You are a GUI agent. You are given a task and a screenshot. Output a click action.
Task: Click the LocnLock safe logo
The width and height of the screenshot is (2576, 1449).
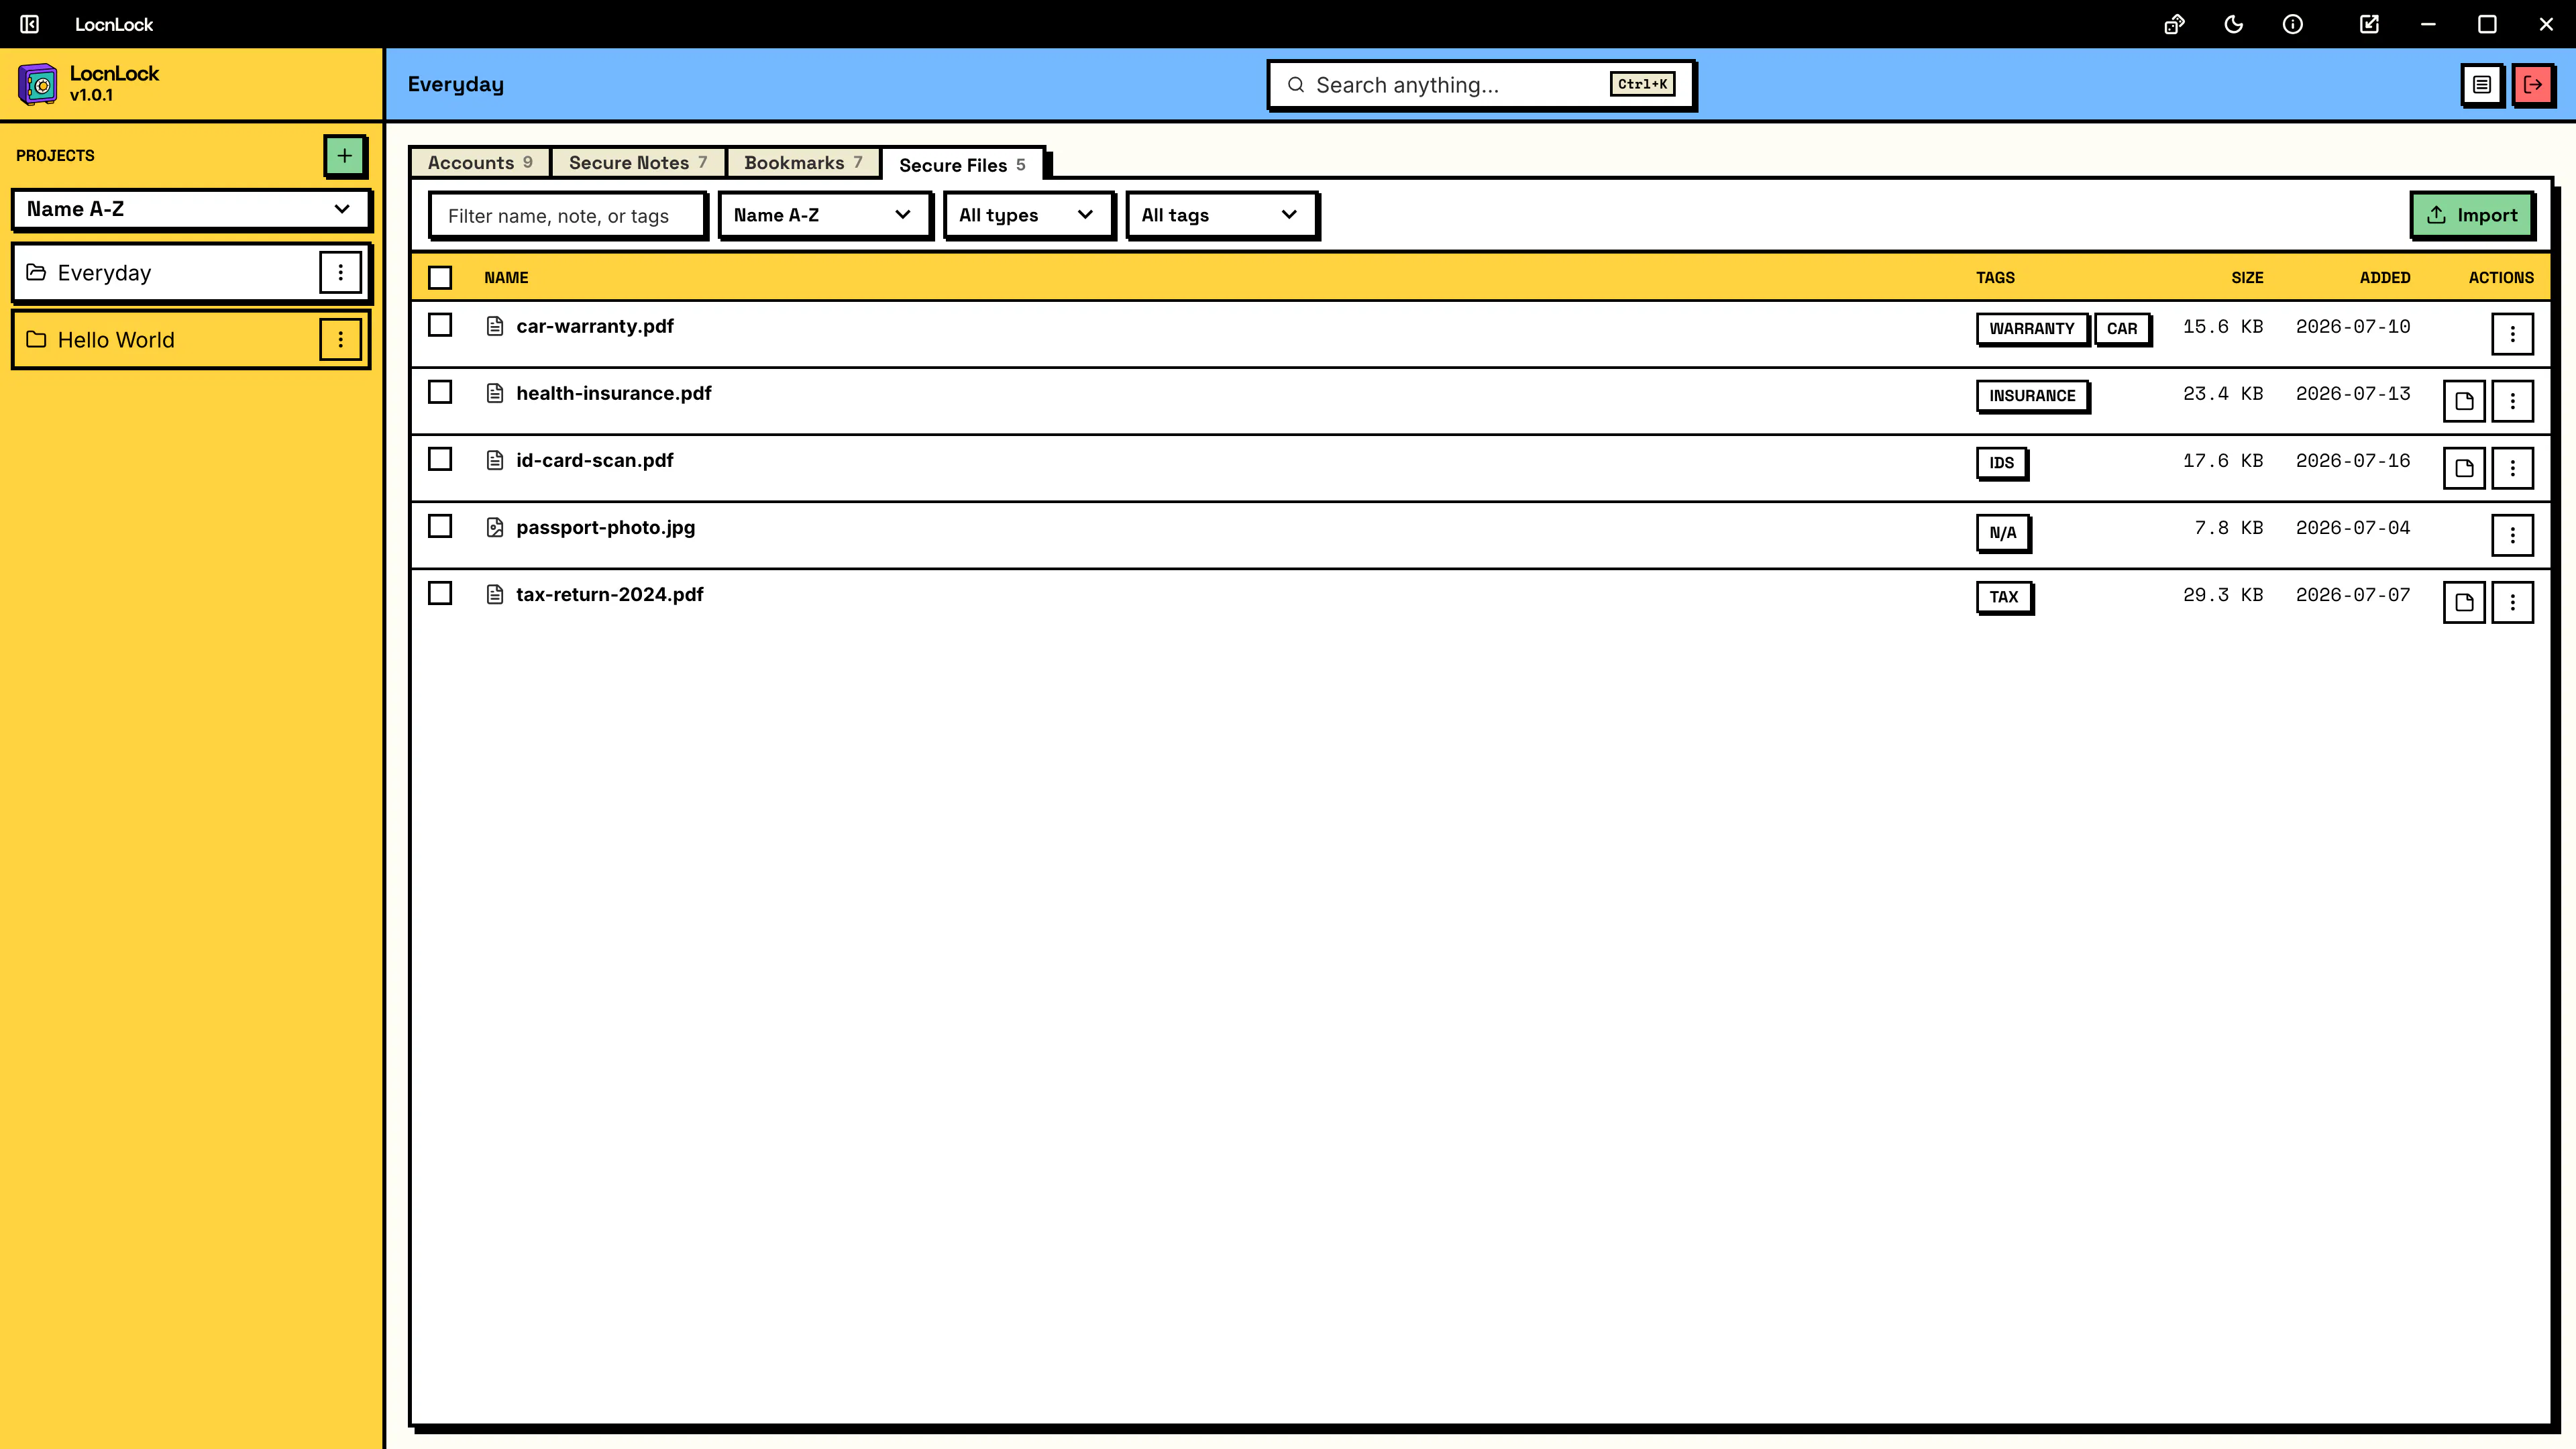click(x=38, y=84)
